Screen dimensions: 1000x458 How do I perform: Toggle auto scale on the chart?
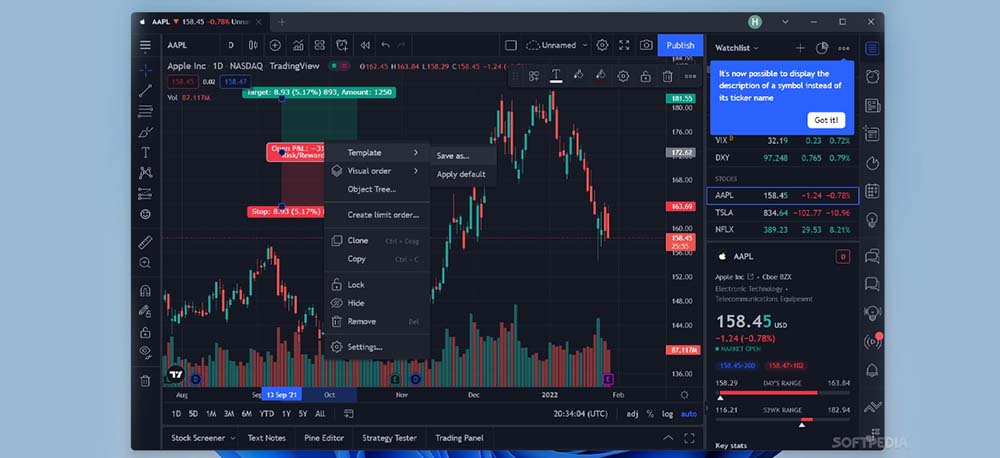[x=689, y=414]
